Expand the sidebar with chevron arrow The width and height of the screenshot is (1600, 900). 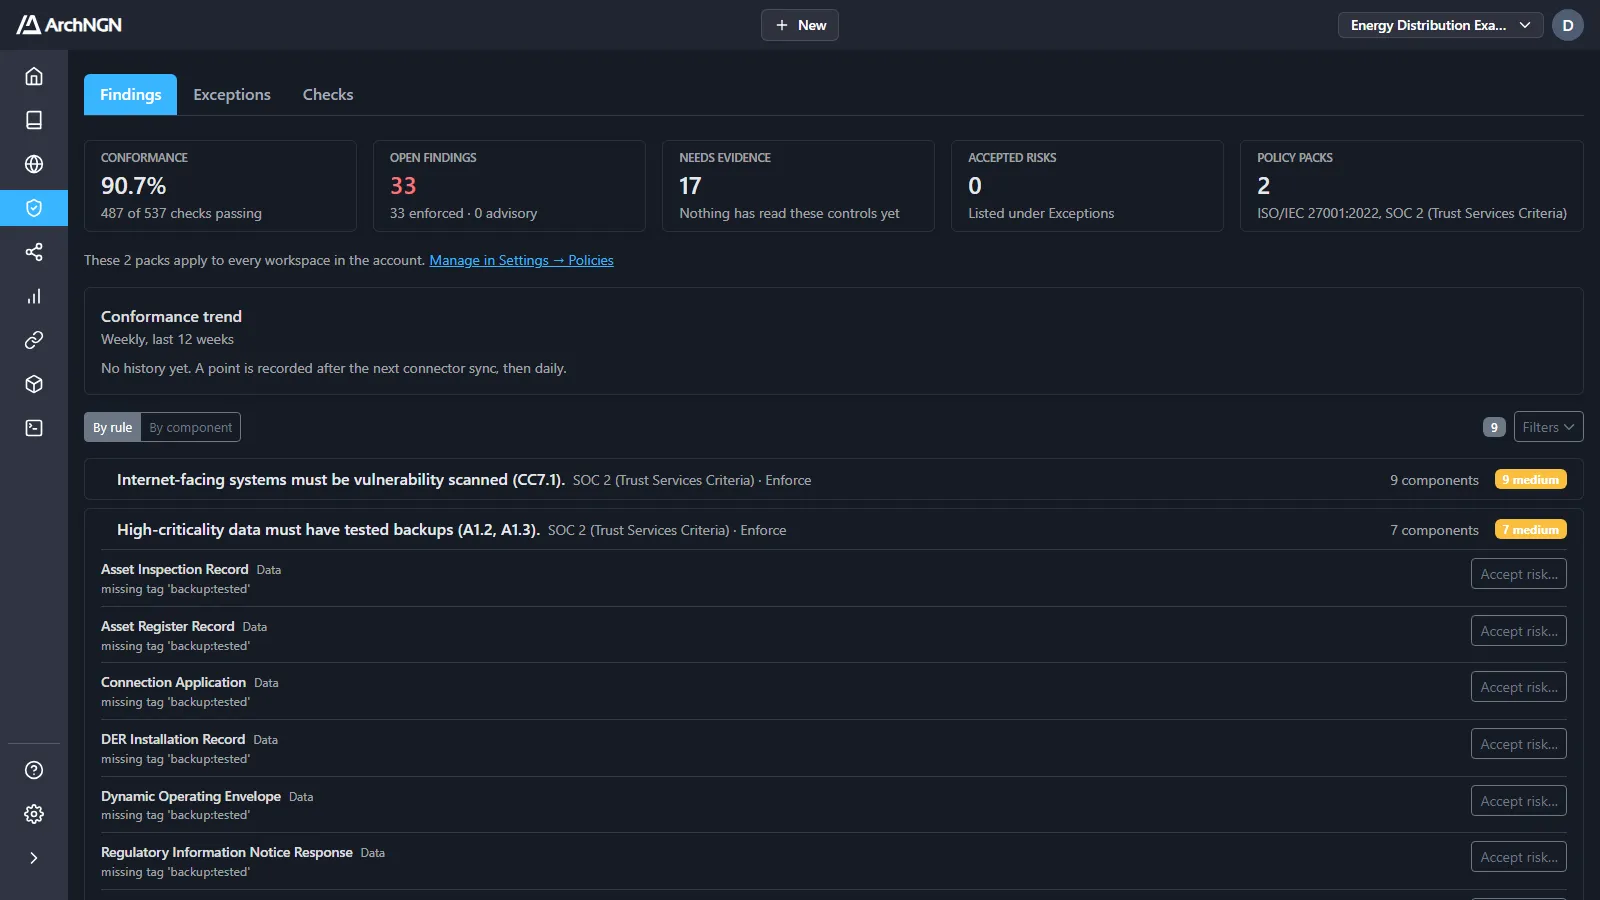tap(34, 858)
